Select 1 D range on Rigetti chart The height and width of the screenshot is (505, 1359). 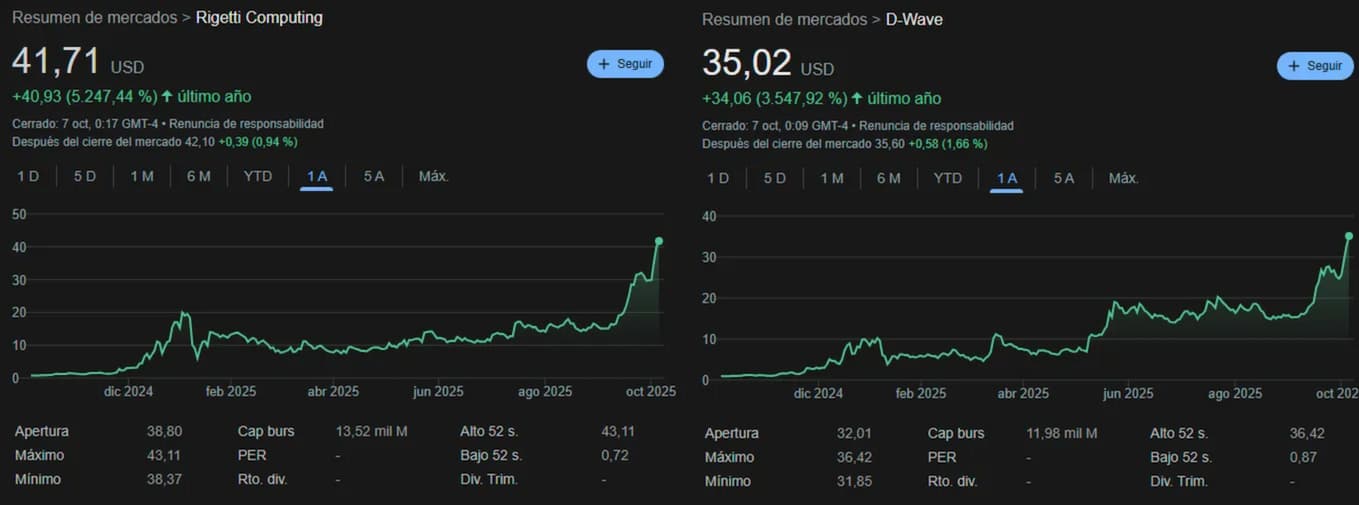click(28, 176)
